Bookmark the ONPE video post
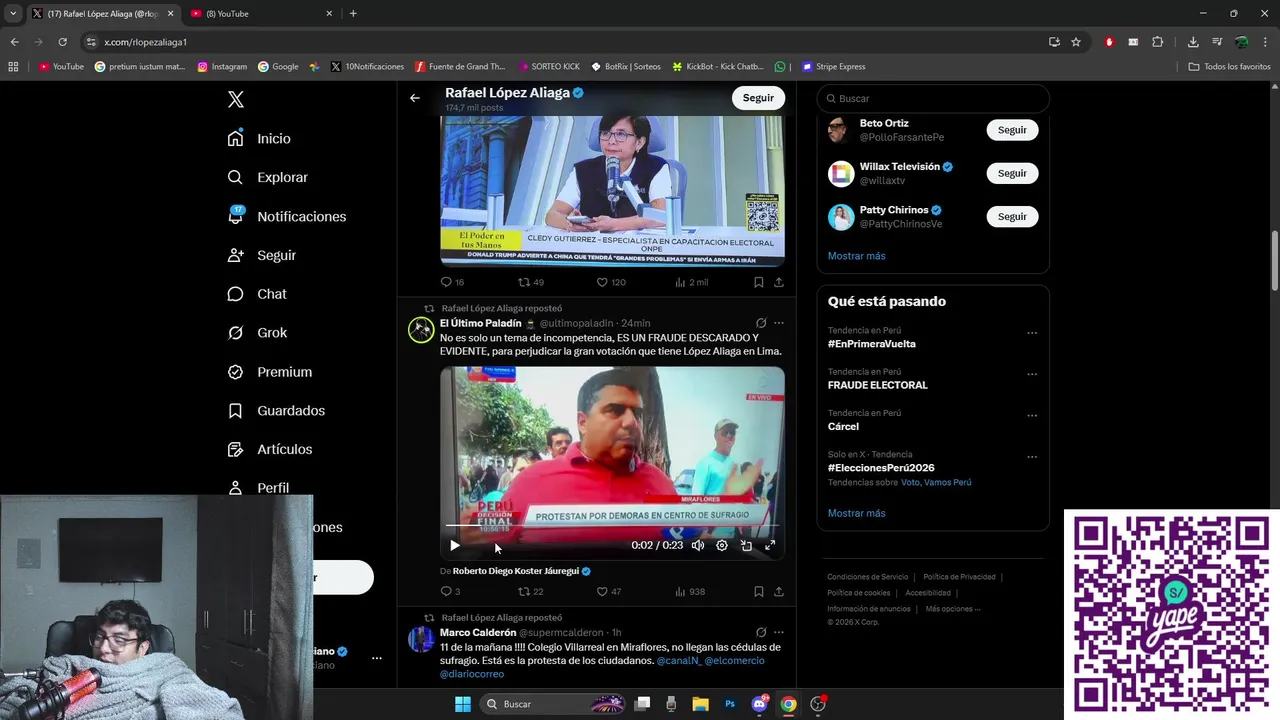 coord(759,282)
